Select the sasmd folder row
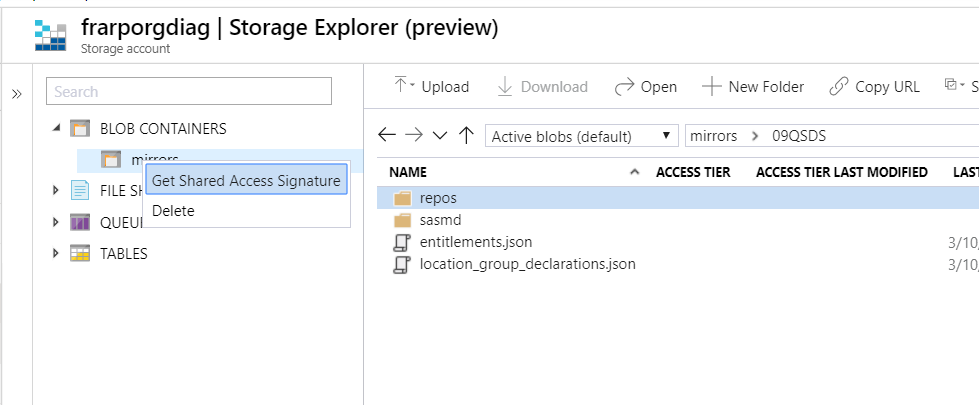Screen dimensions: 979x405 point(440,220)
